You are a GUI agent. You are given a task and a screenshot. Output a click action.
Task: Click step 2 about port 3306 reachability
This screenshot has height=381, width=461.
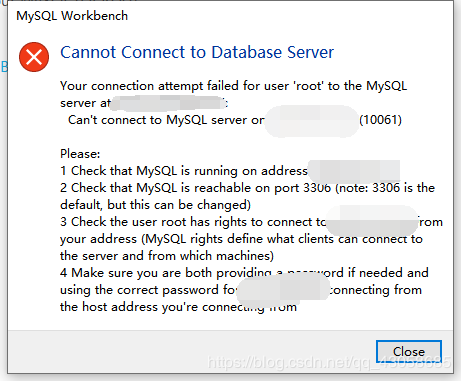(247, 188)
